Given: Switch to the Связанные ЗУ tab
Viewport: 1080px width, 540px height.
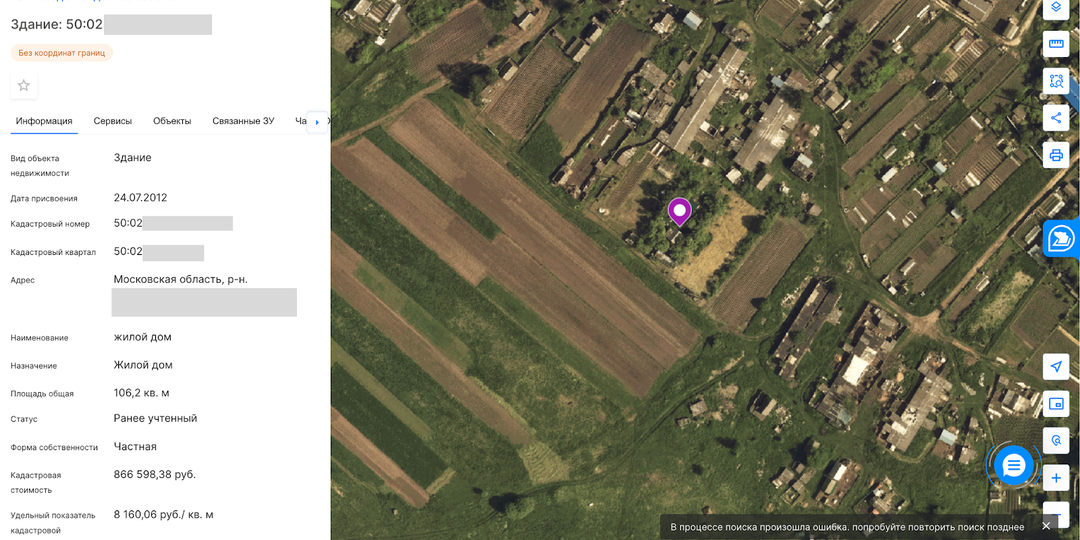Looking at the screenshot, I should (x=243, y=121).
